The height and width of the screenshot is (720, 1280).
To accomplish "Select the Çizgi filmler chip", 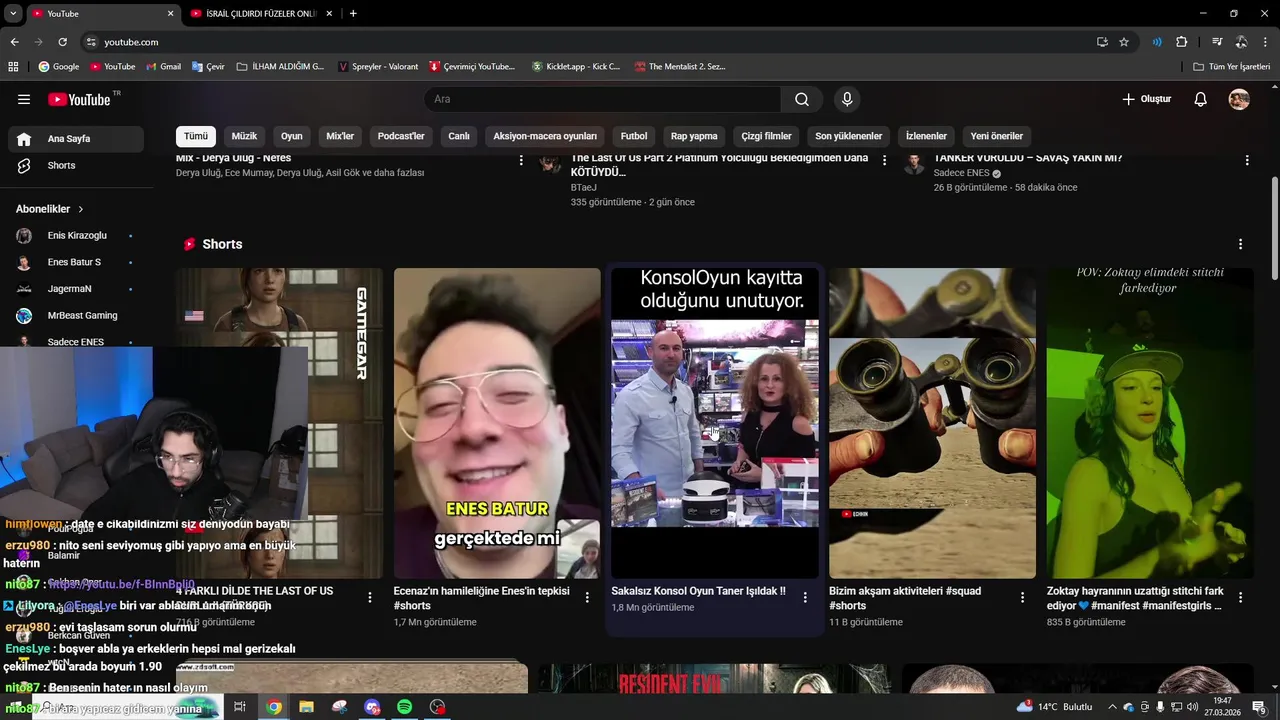I will tap(766, 136).
